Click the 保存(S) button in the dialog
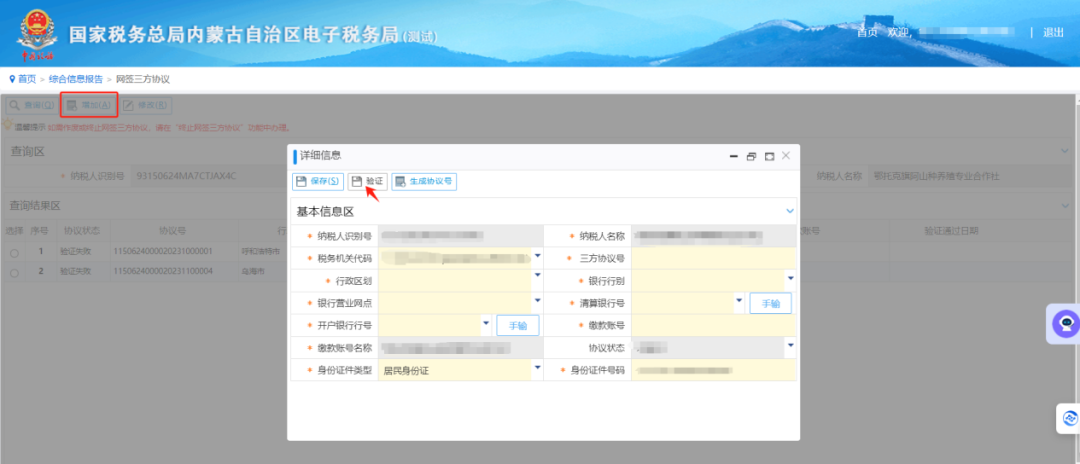The height and width of the screenshot is (464, 1080). click(318, 182)
